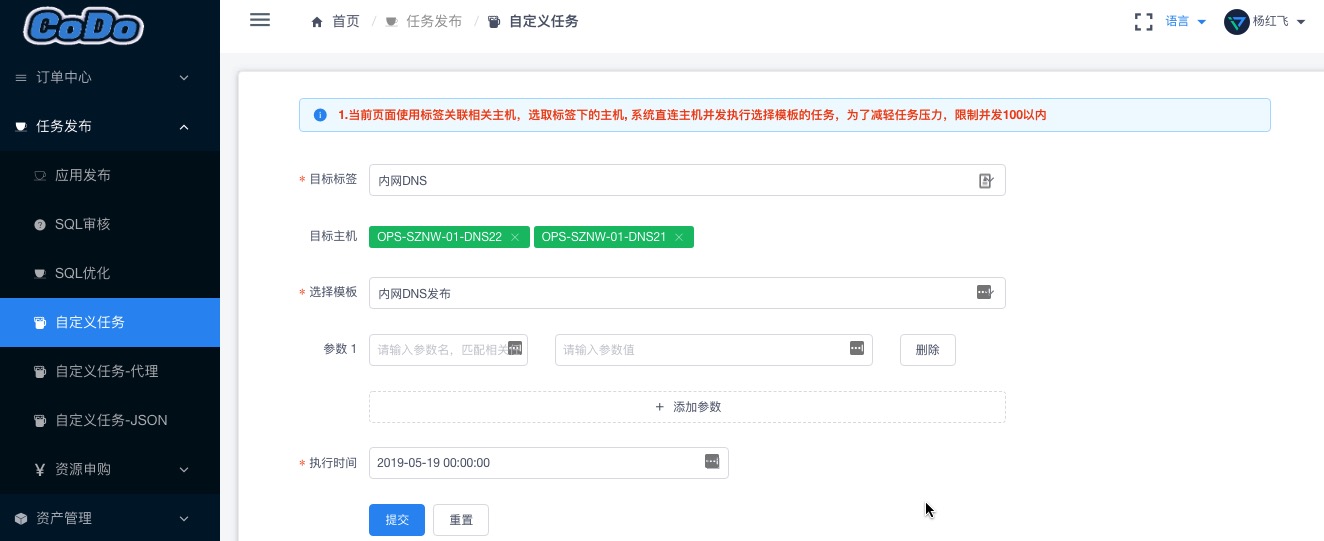Click the SQL审核 question icon

pyautogui.click(x=40, y=224)
